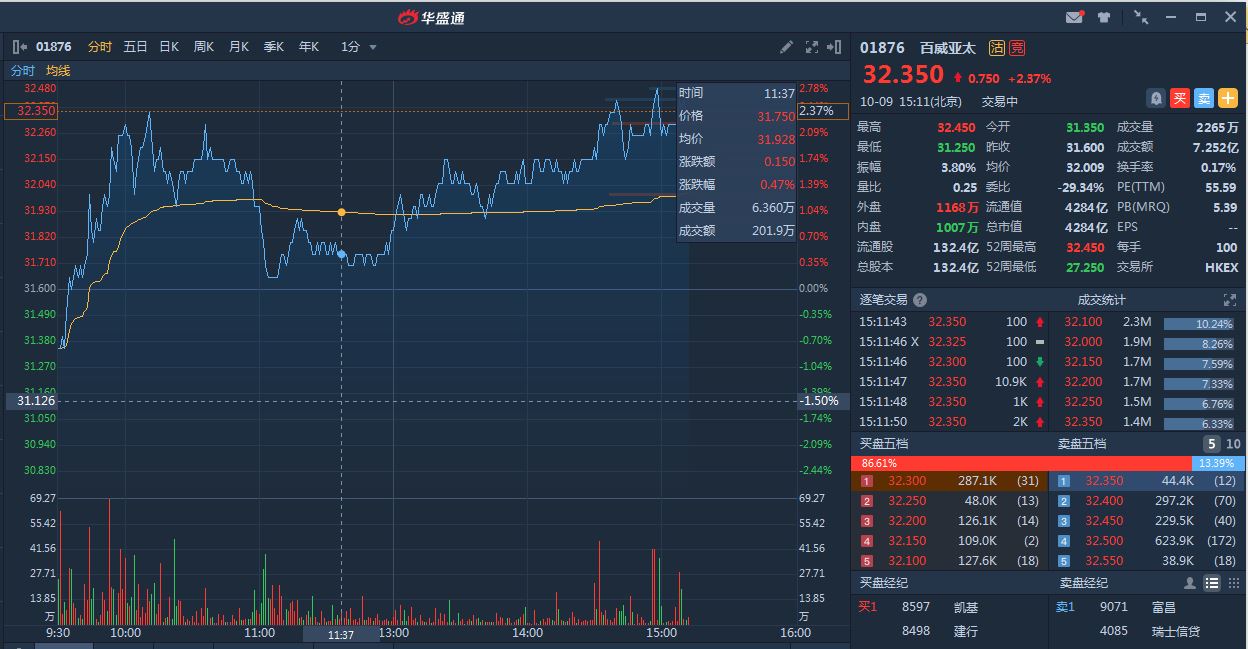
Task: Switch to the 日K chart tab
Action: [169, 47]
